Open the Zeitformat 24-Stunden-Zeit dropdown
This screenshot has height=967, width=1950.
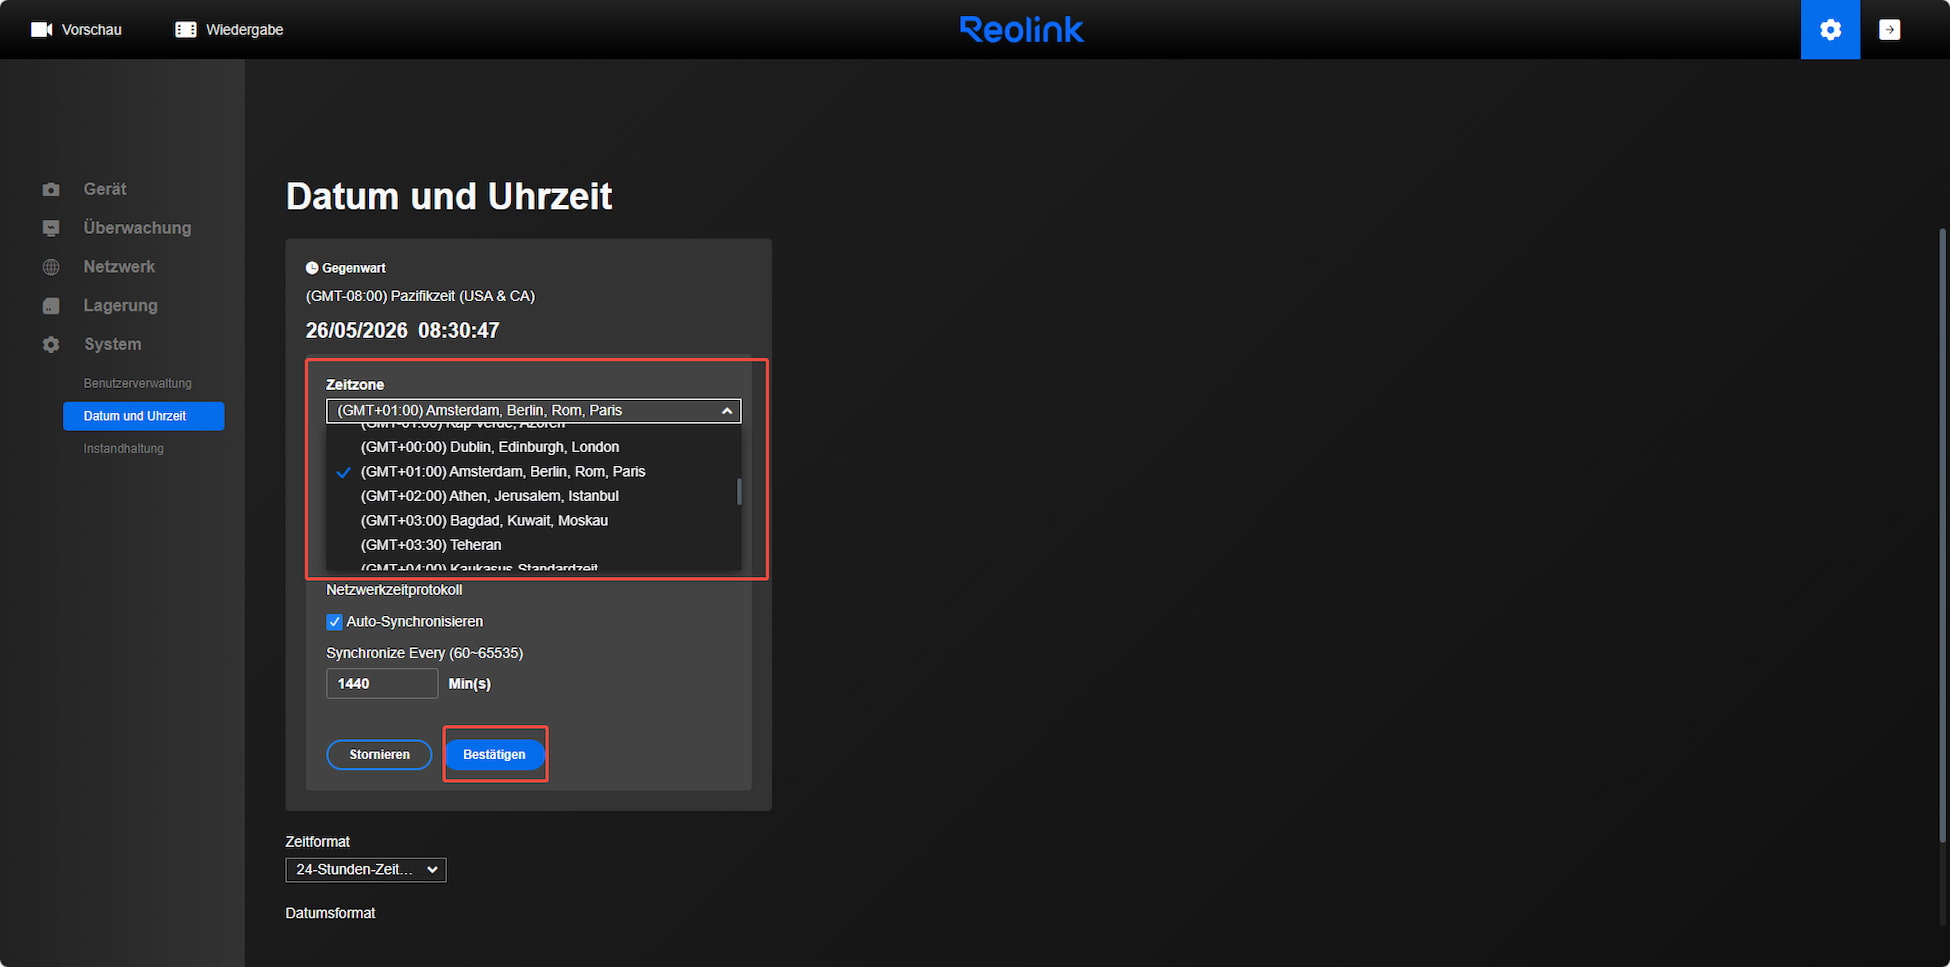[x=365, y=870]
